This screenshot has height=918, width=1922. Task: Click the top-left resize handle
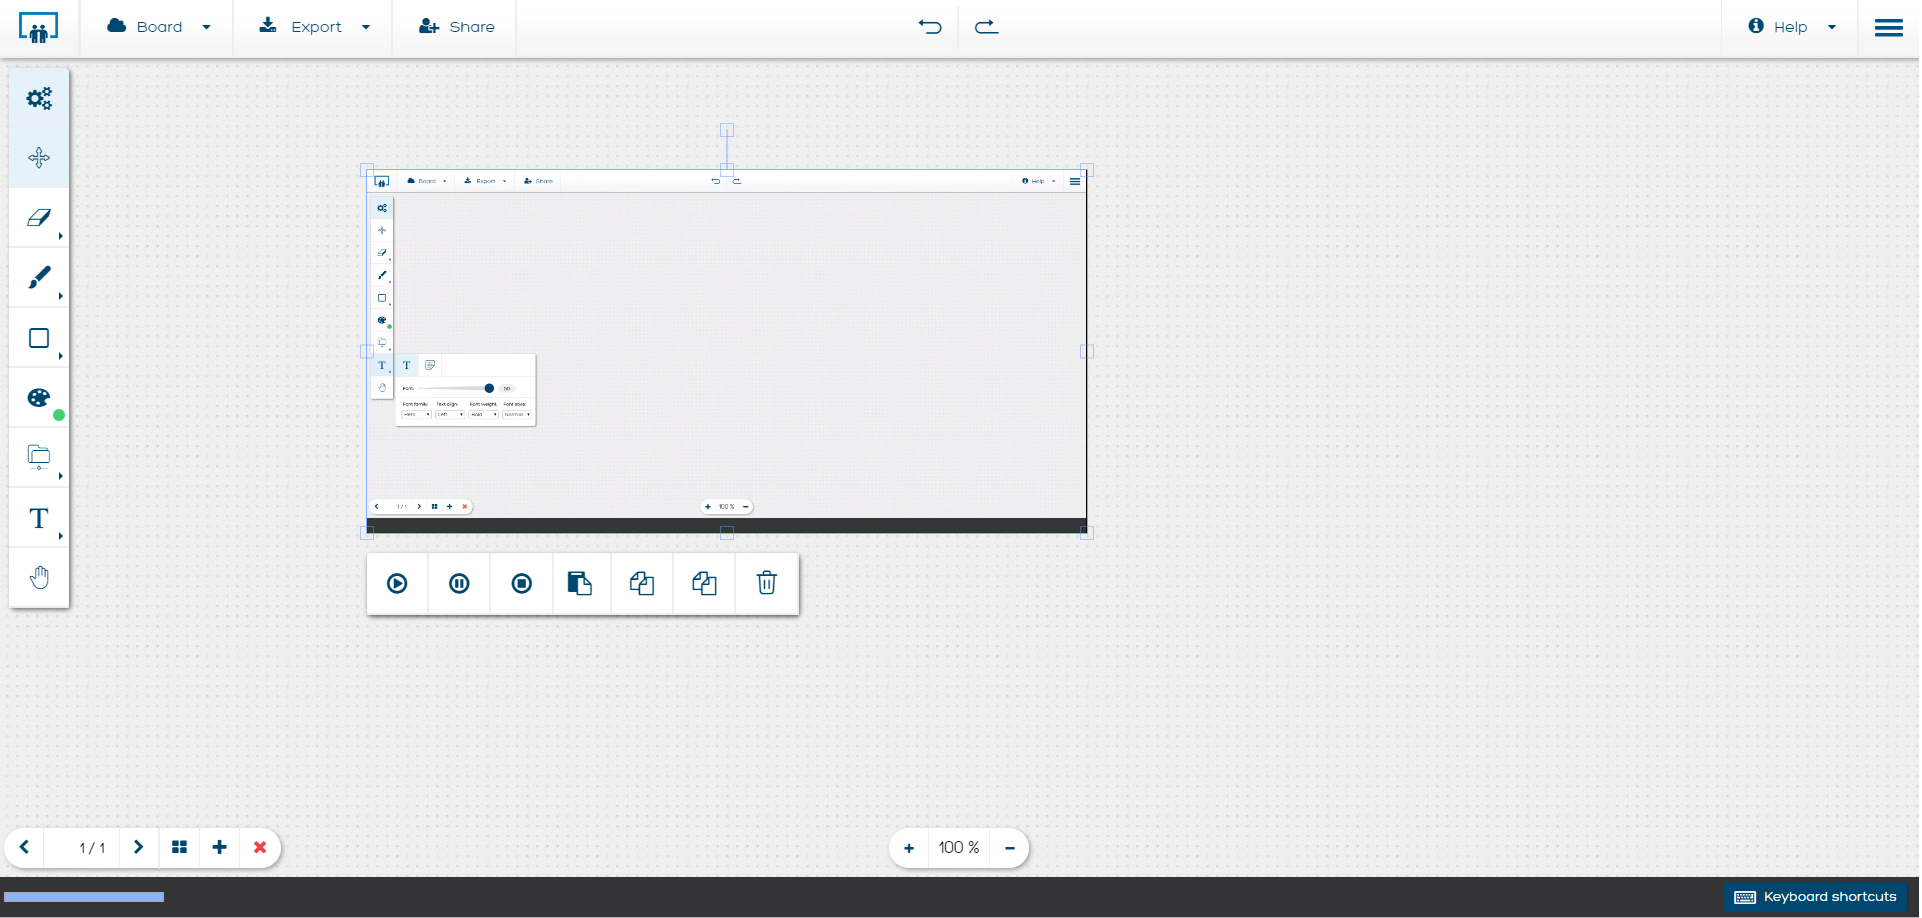pyautogui.click(x=367, y=170)
